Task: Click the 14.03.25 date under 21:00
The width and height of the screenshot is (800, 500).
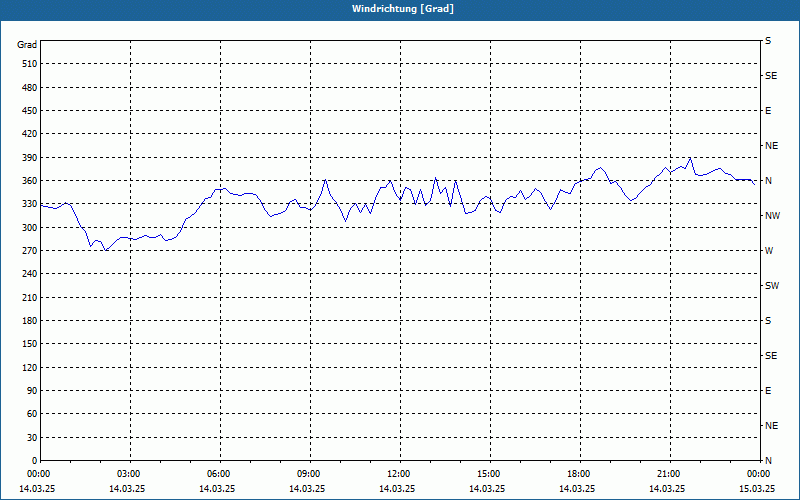Action: pyautogui.click(x=667, y=489)
